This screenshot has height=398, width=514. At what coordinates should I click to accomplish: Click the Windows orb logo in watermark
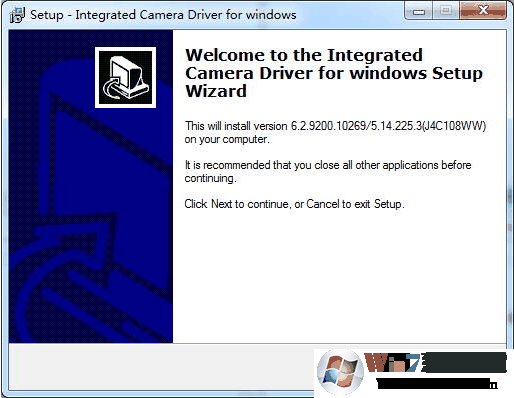[x=340, y=372]
